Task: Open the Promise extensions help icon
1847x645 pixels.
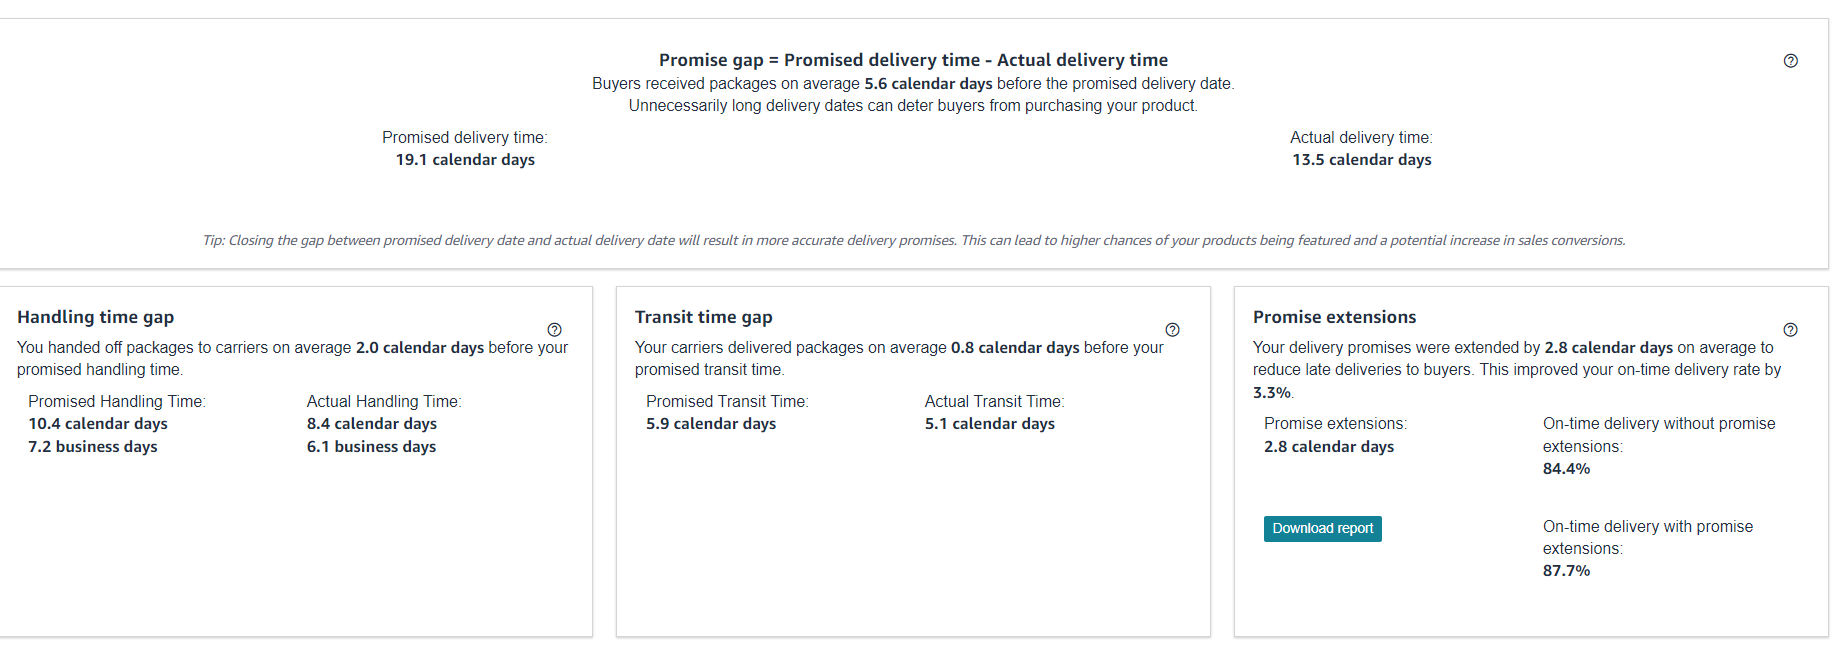Action: [1790, 330]
